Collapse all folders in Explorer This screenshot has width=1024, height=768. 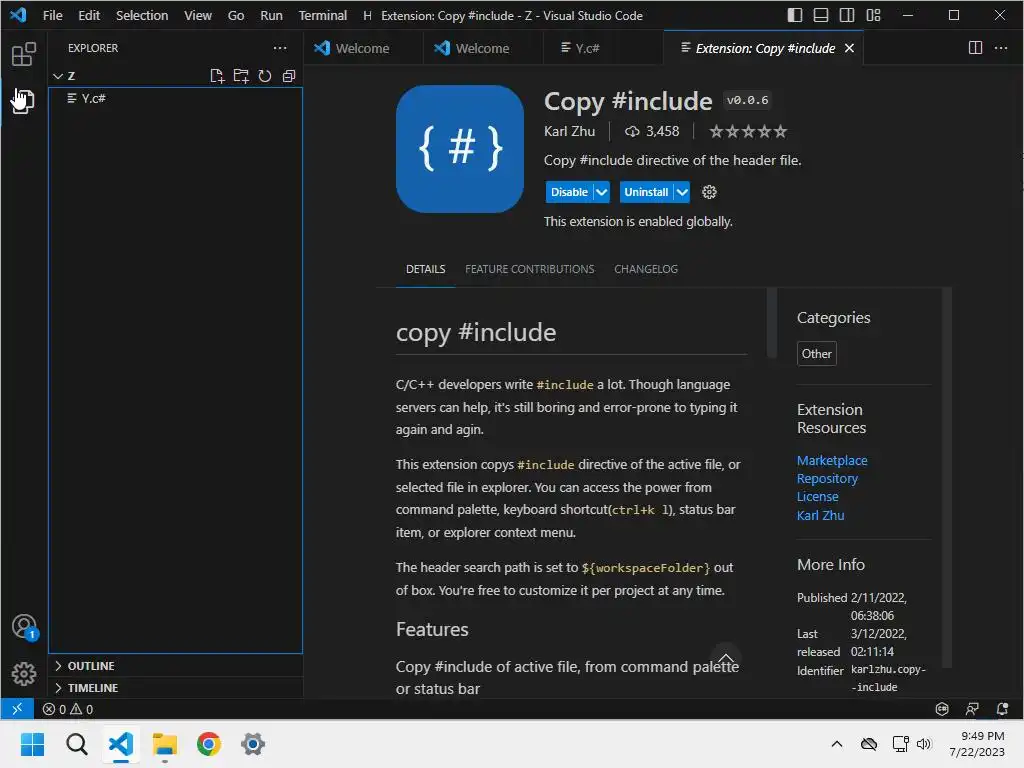(x=289, y=76)
